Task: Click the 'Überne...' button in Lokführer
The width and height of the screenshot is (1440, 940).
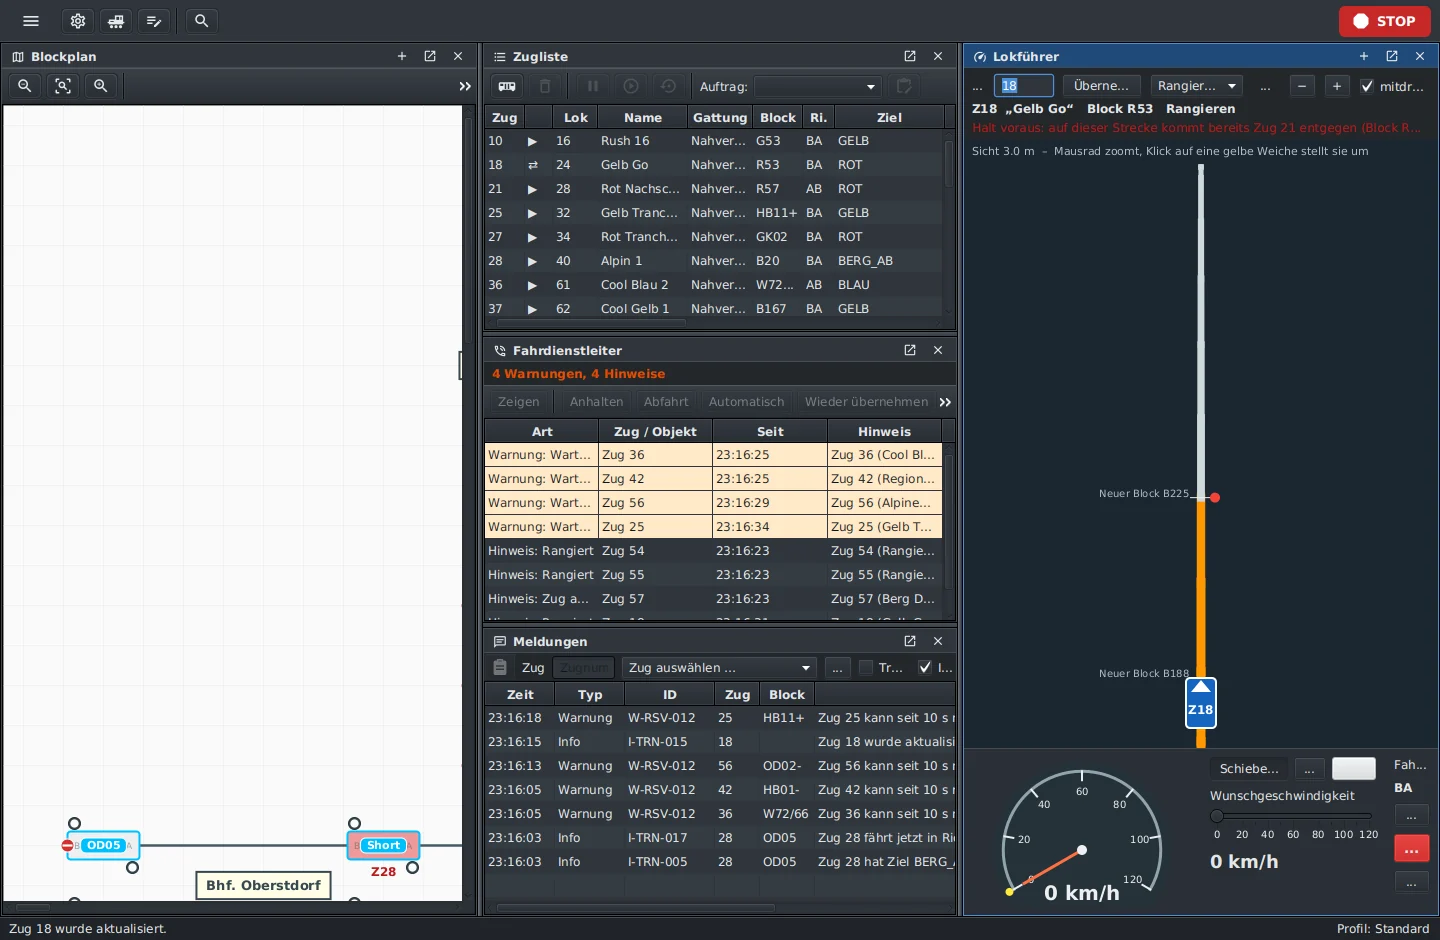Action: 1101,86
